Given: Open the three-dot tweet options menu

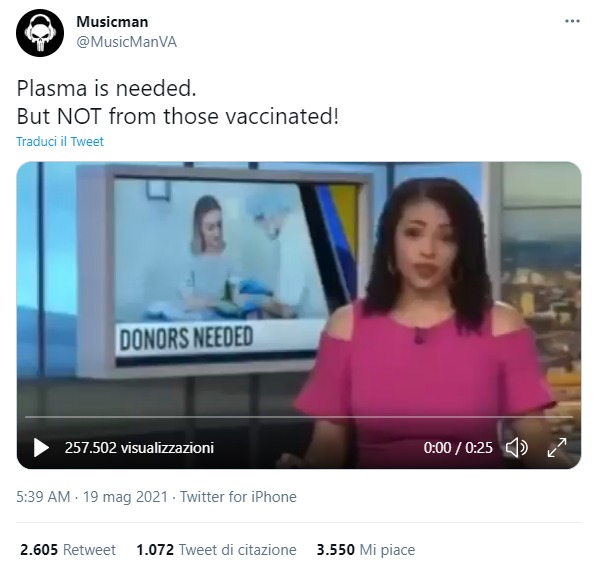Looking at the screenshot, I should [x=572, y=21].
